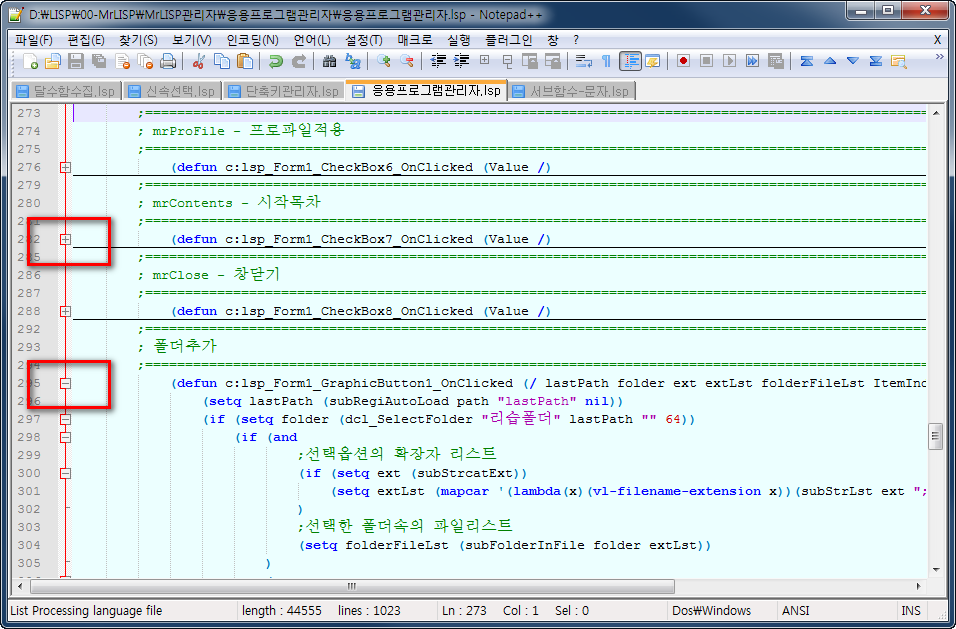Click the horizontal scrollbar right arrow
Image resolution: width=956 pixels, height=629 pixels.
[x=917, y=586]
